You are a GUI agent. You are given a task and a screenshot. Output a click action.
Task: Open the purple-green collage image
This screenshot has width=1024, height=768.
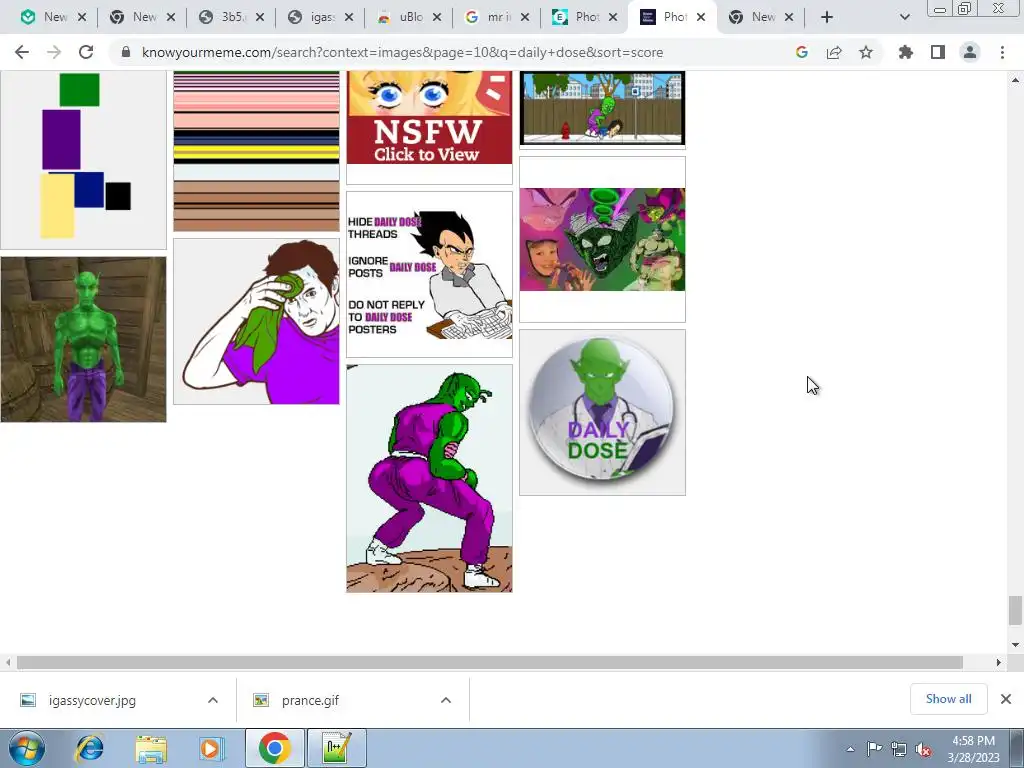click(602, 240)
